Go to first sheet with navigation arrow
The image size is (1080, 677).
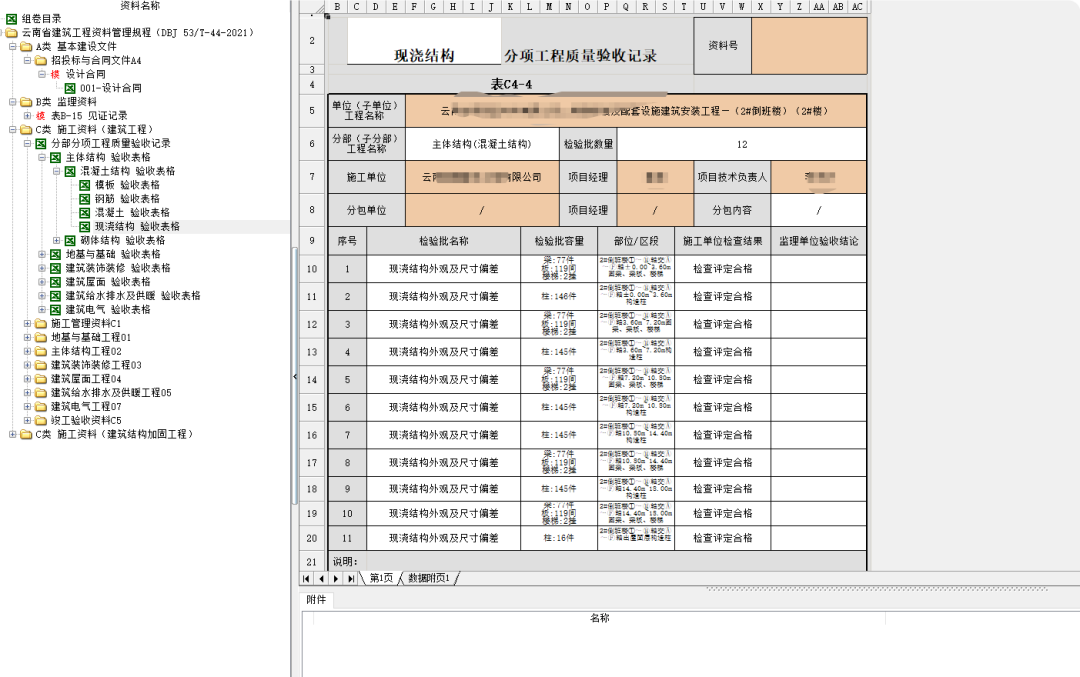(x=307, y=579)
